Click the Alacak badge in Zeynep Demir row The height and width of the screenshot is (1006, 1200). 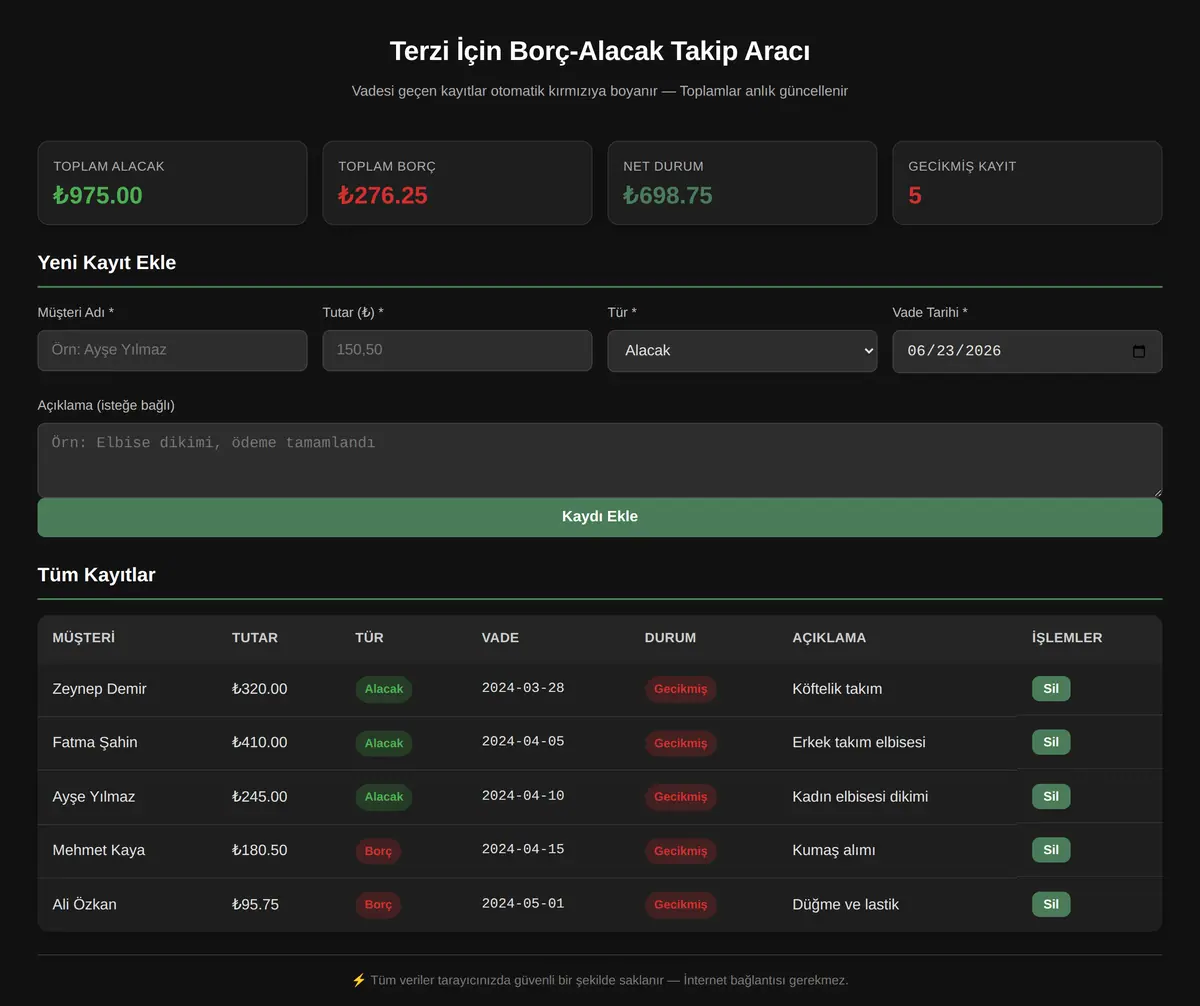pyautogui.click(x=384, y=689)
